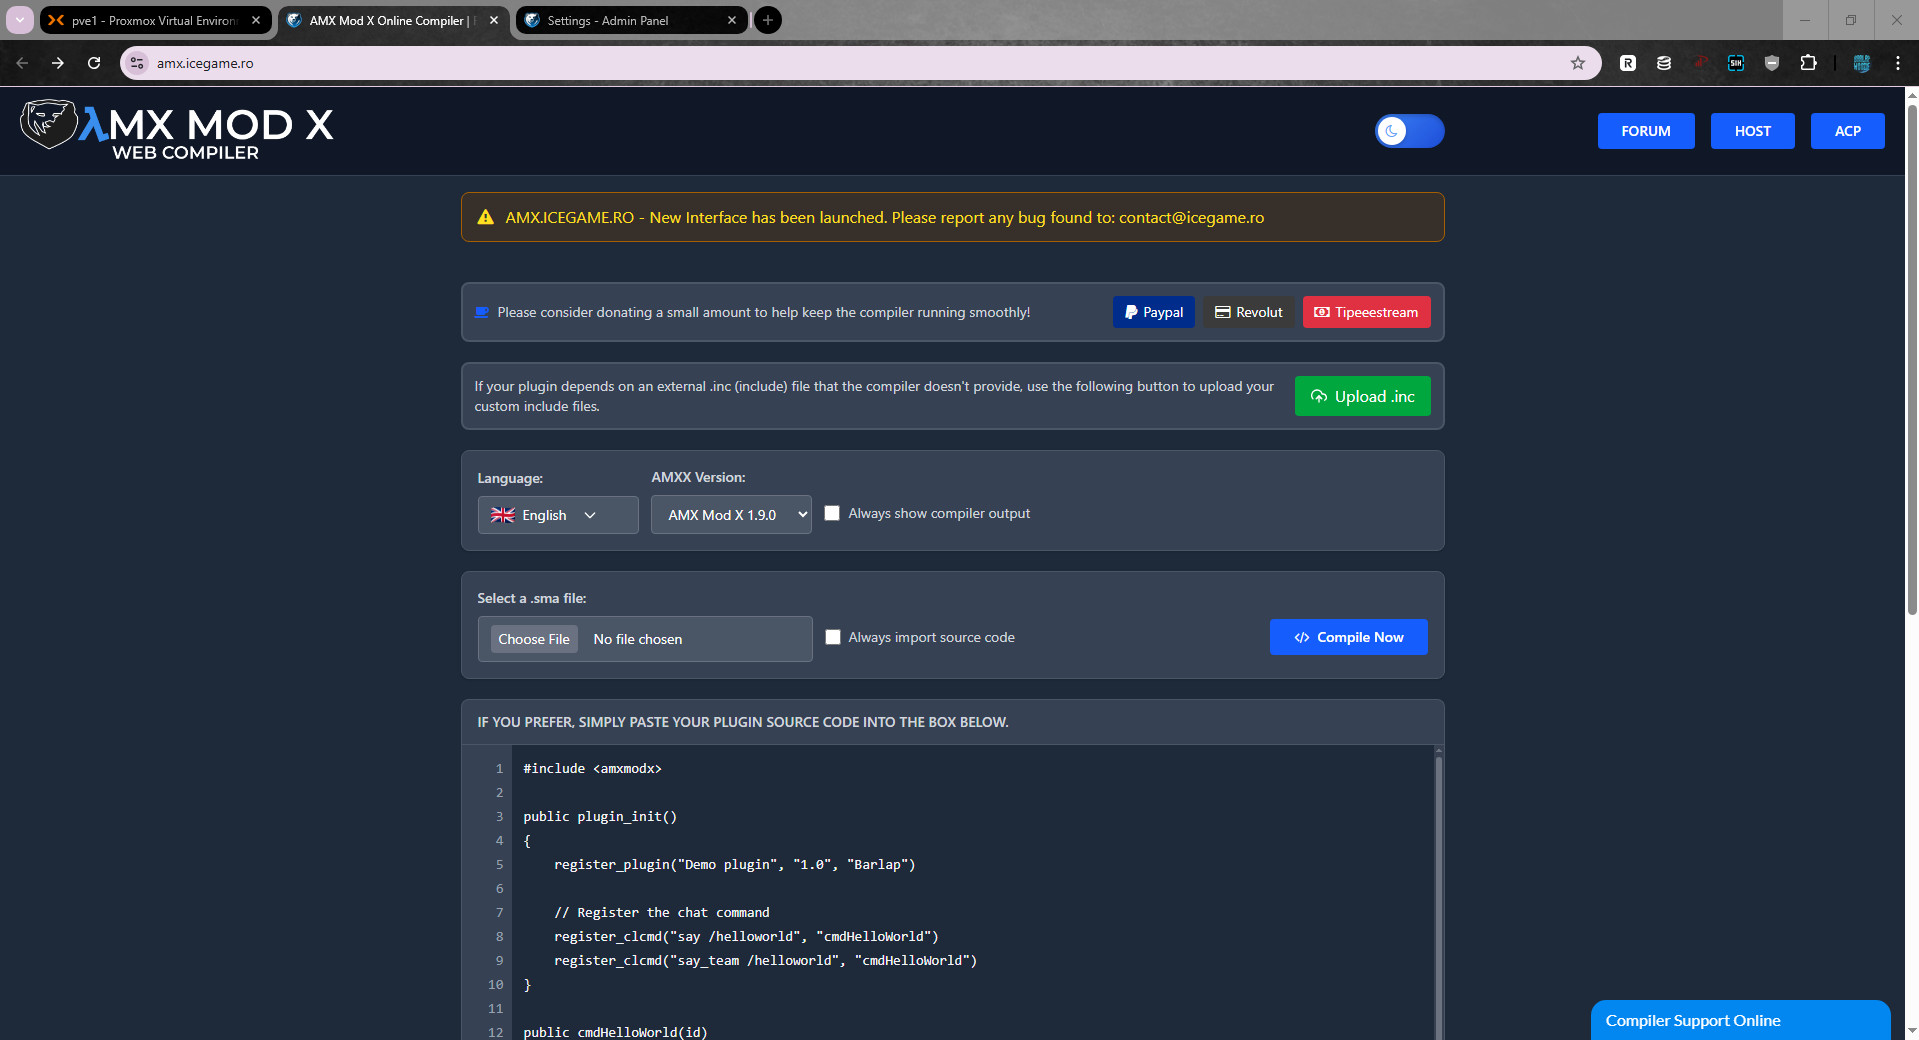Open the Chrome three-dot menu
Screen dimensions: 1919x1040
pyautogui.click(x=1897, y=63)
